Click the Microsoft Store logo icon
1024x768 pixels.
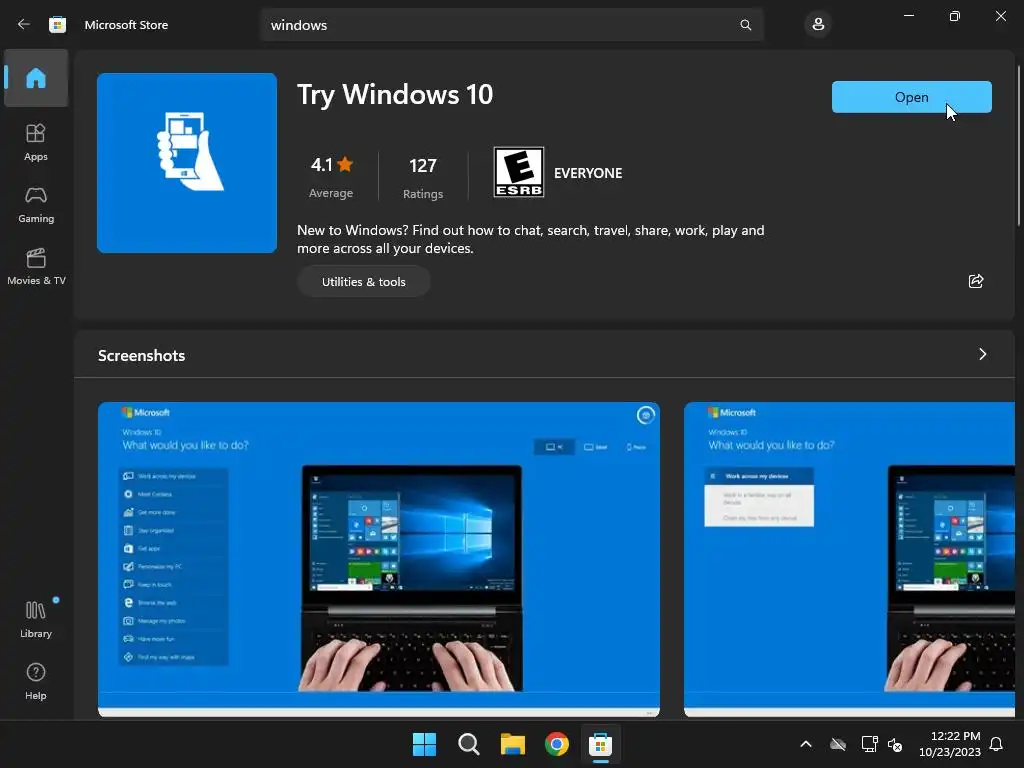(x=57, y=25)
